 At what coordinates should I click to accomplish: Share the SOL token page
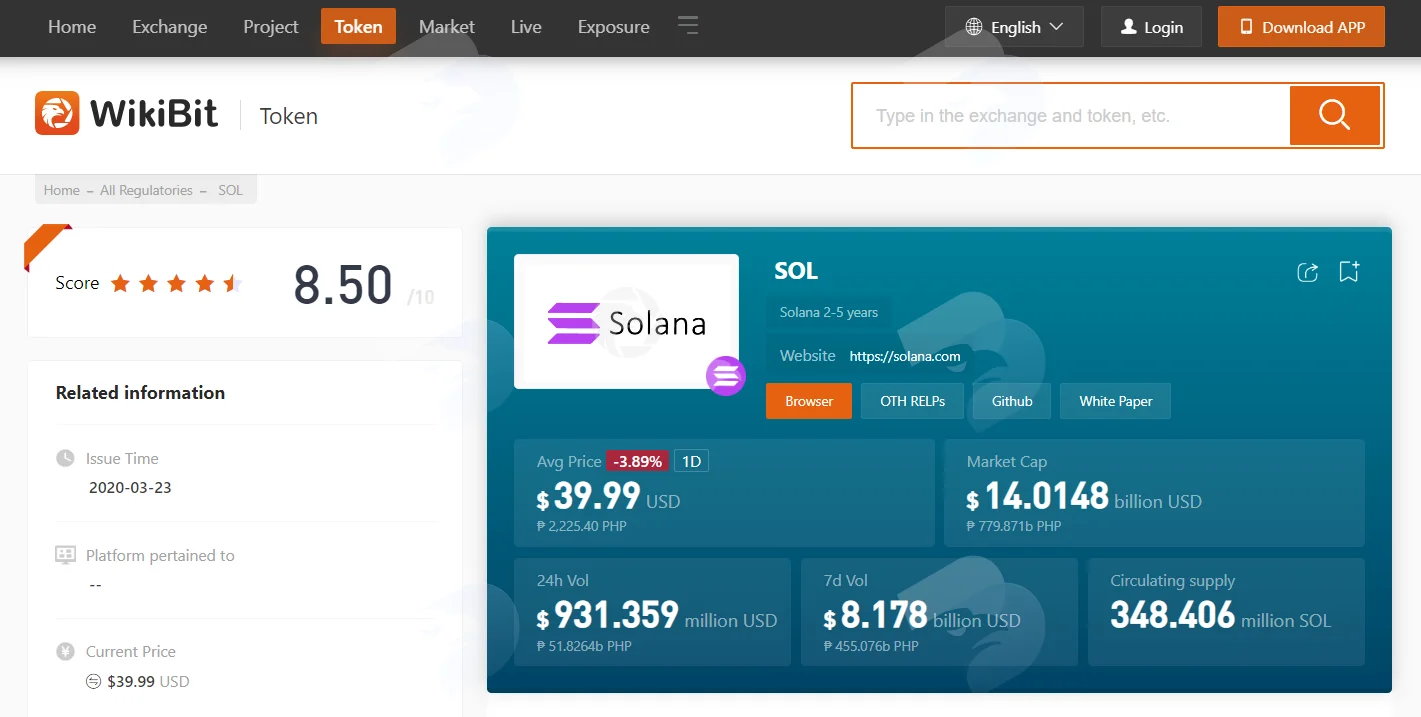pyautogui.click(x=1307, y=271)
